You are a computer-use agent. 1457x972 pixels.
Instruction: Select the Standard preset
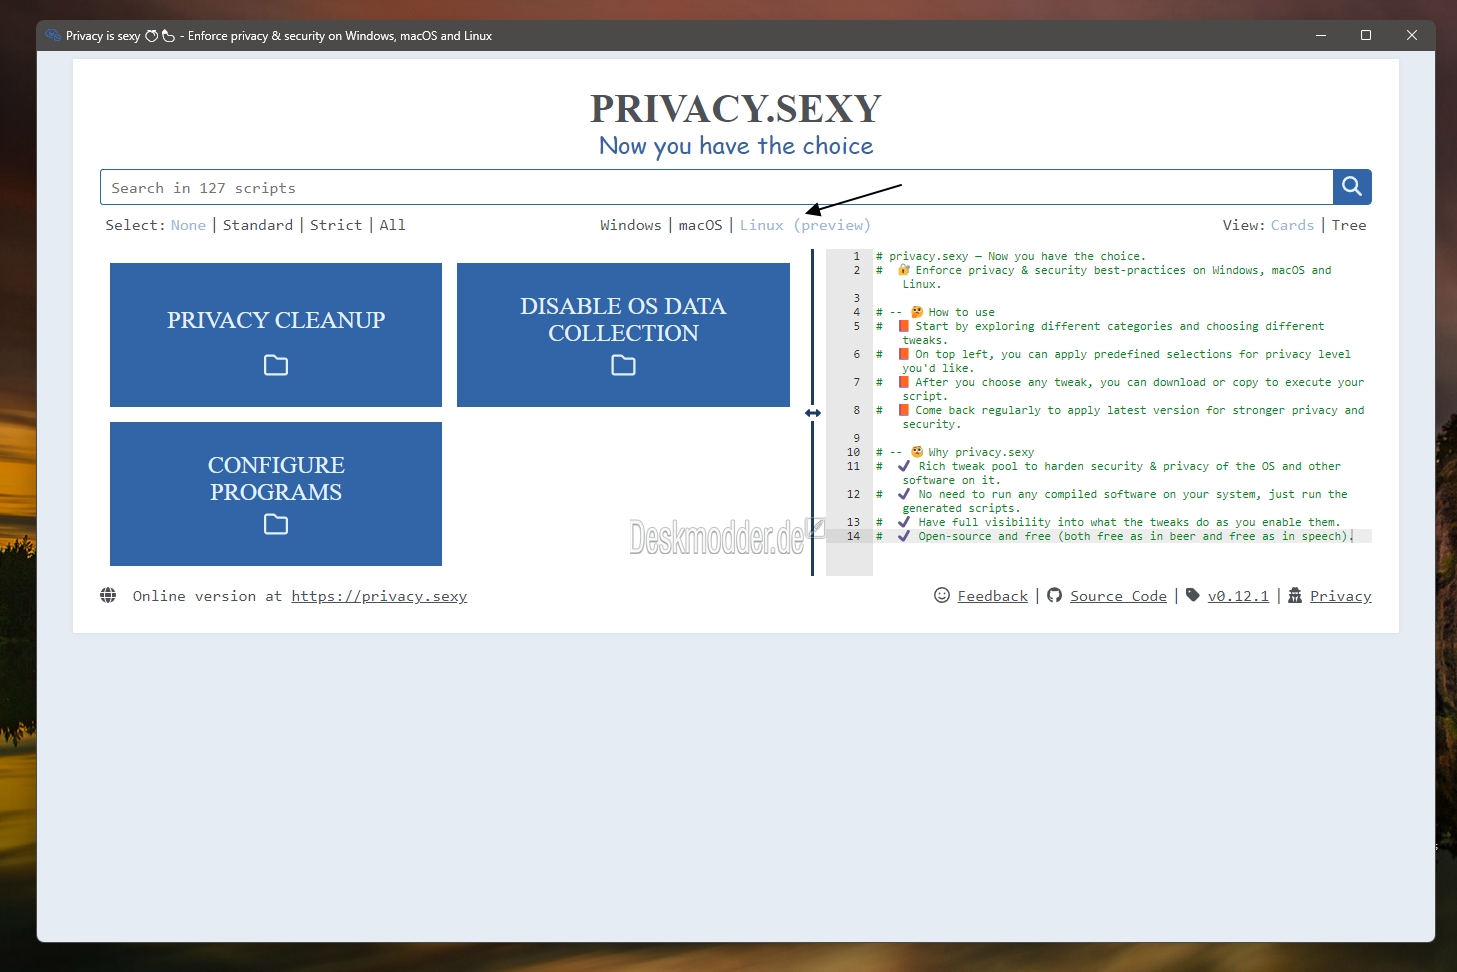tap(258, 225)
